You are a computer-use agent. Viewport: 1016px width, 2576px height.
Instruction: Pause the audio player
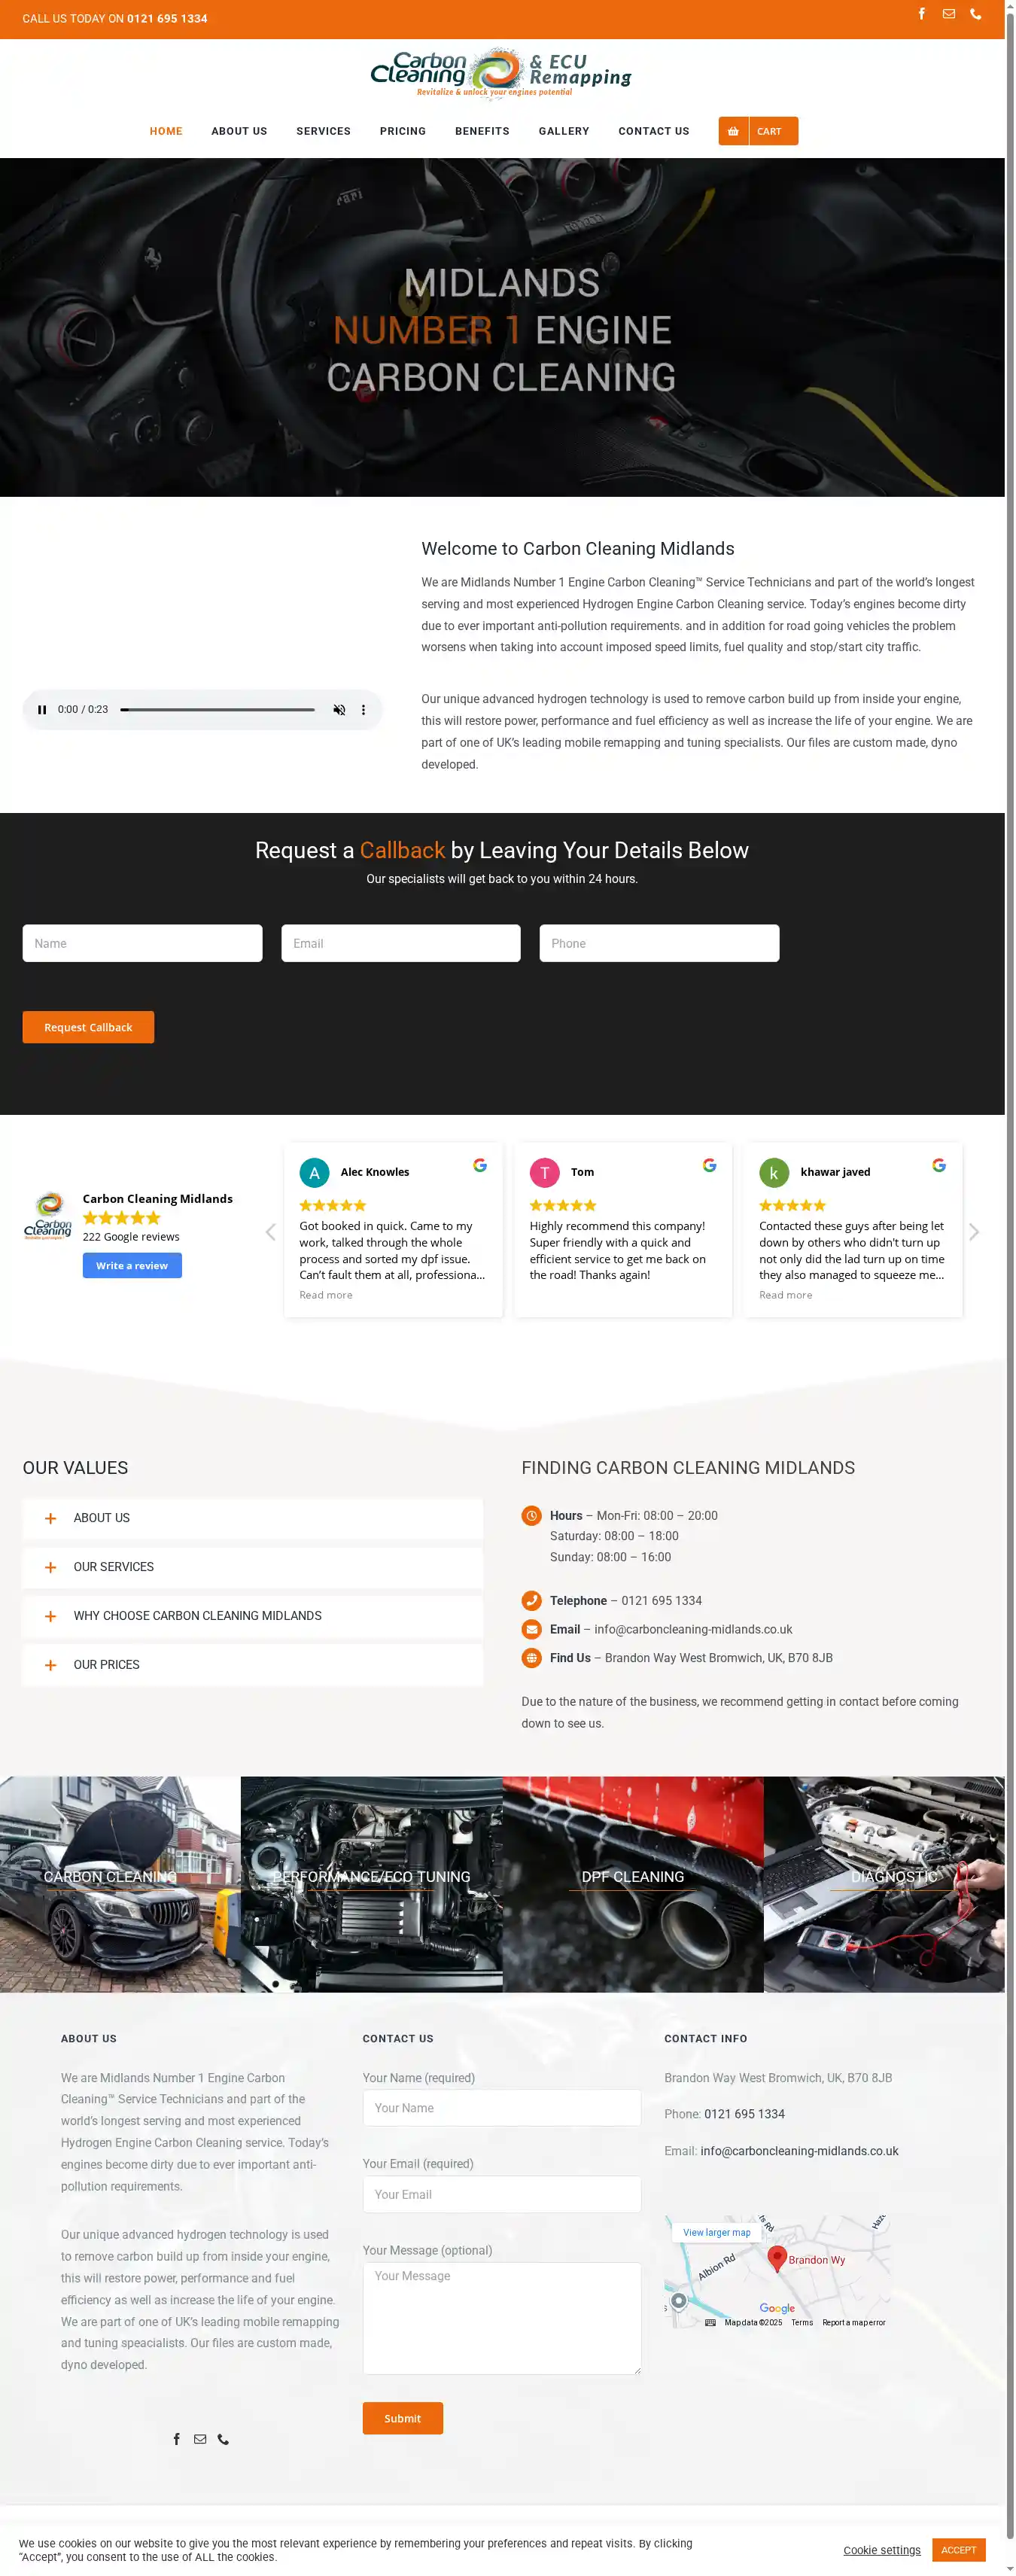click(x=42, y=710)
